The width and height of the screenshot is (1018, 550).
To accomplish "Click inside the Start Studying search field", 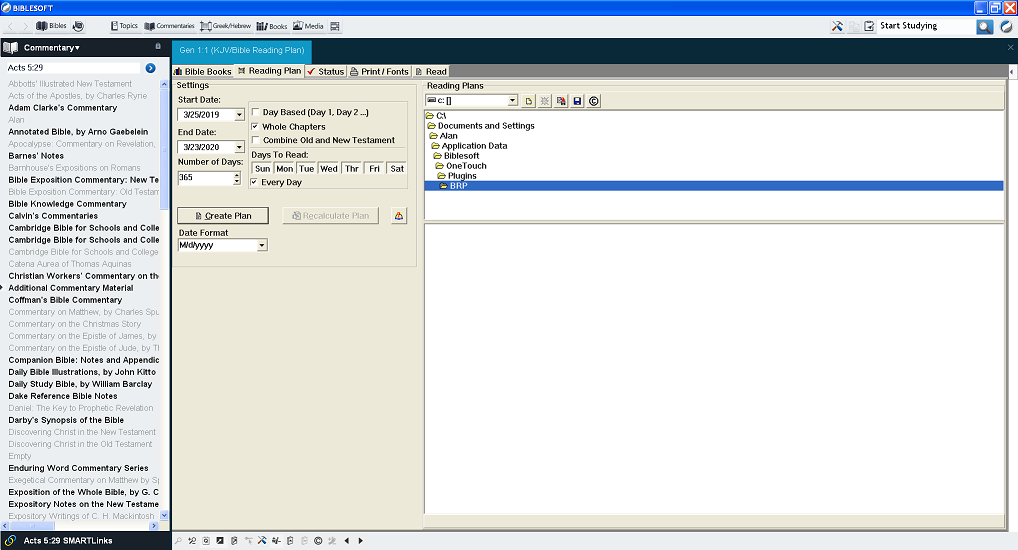I will pyautogui.click(x=926, y=26).
